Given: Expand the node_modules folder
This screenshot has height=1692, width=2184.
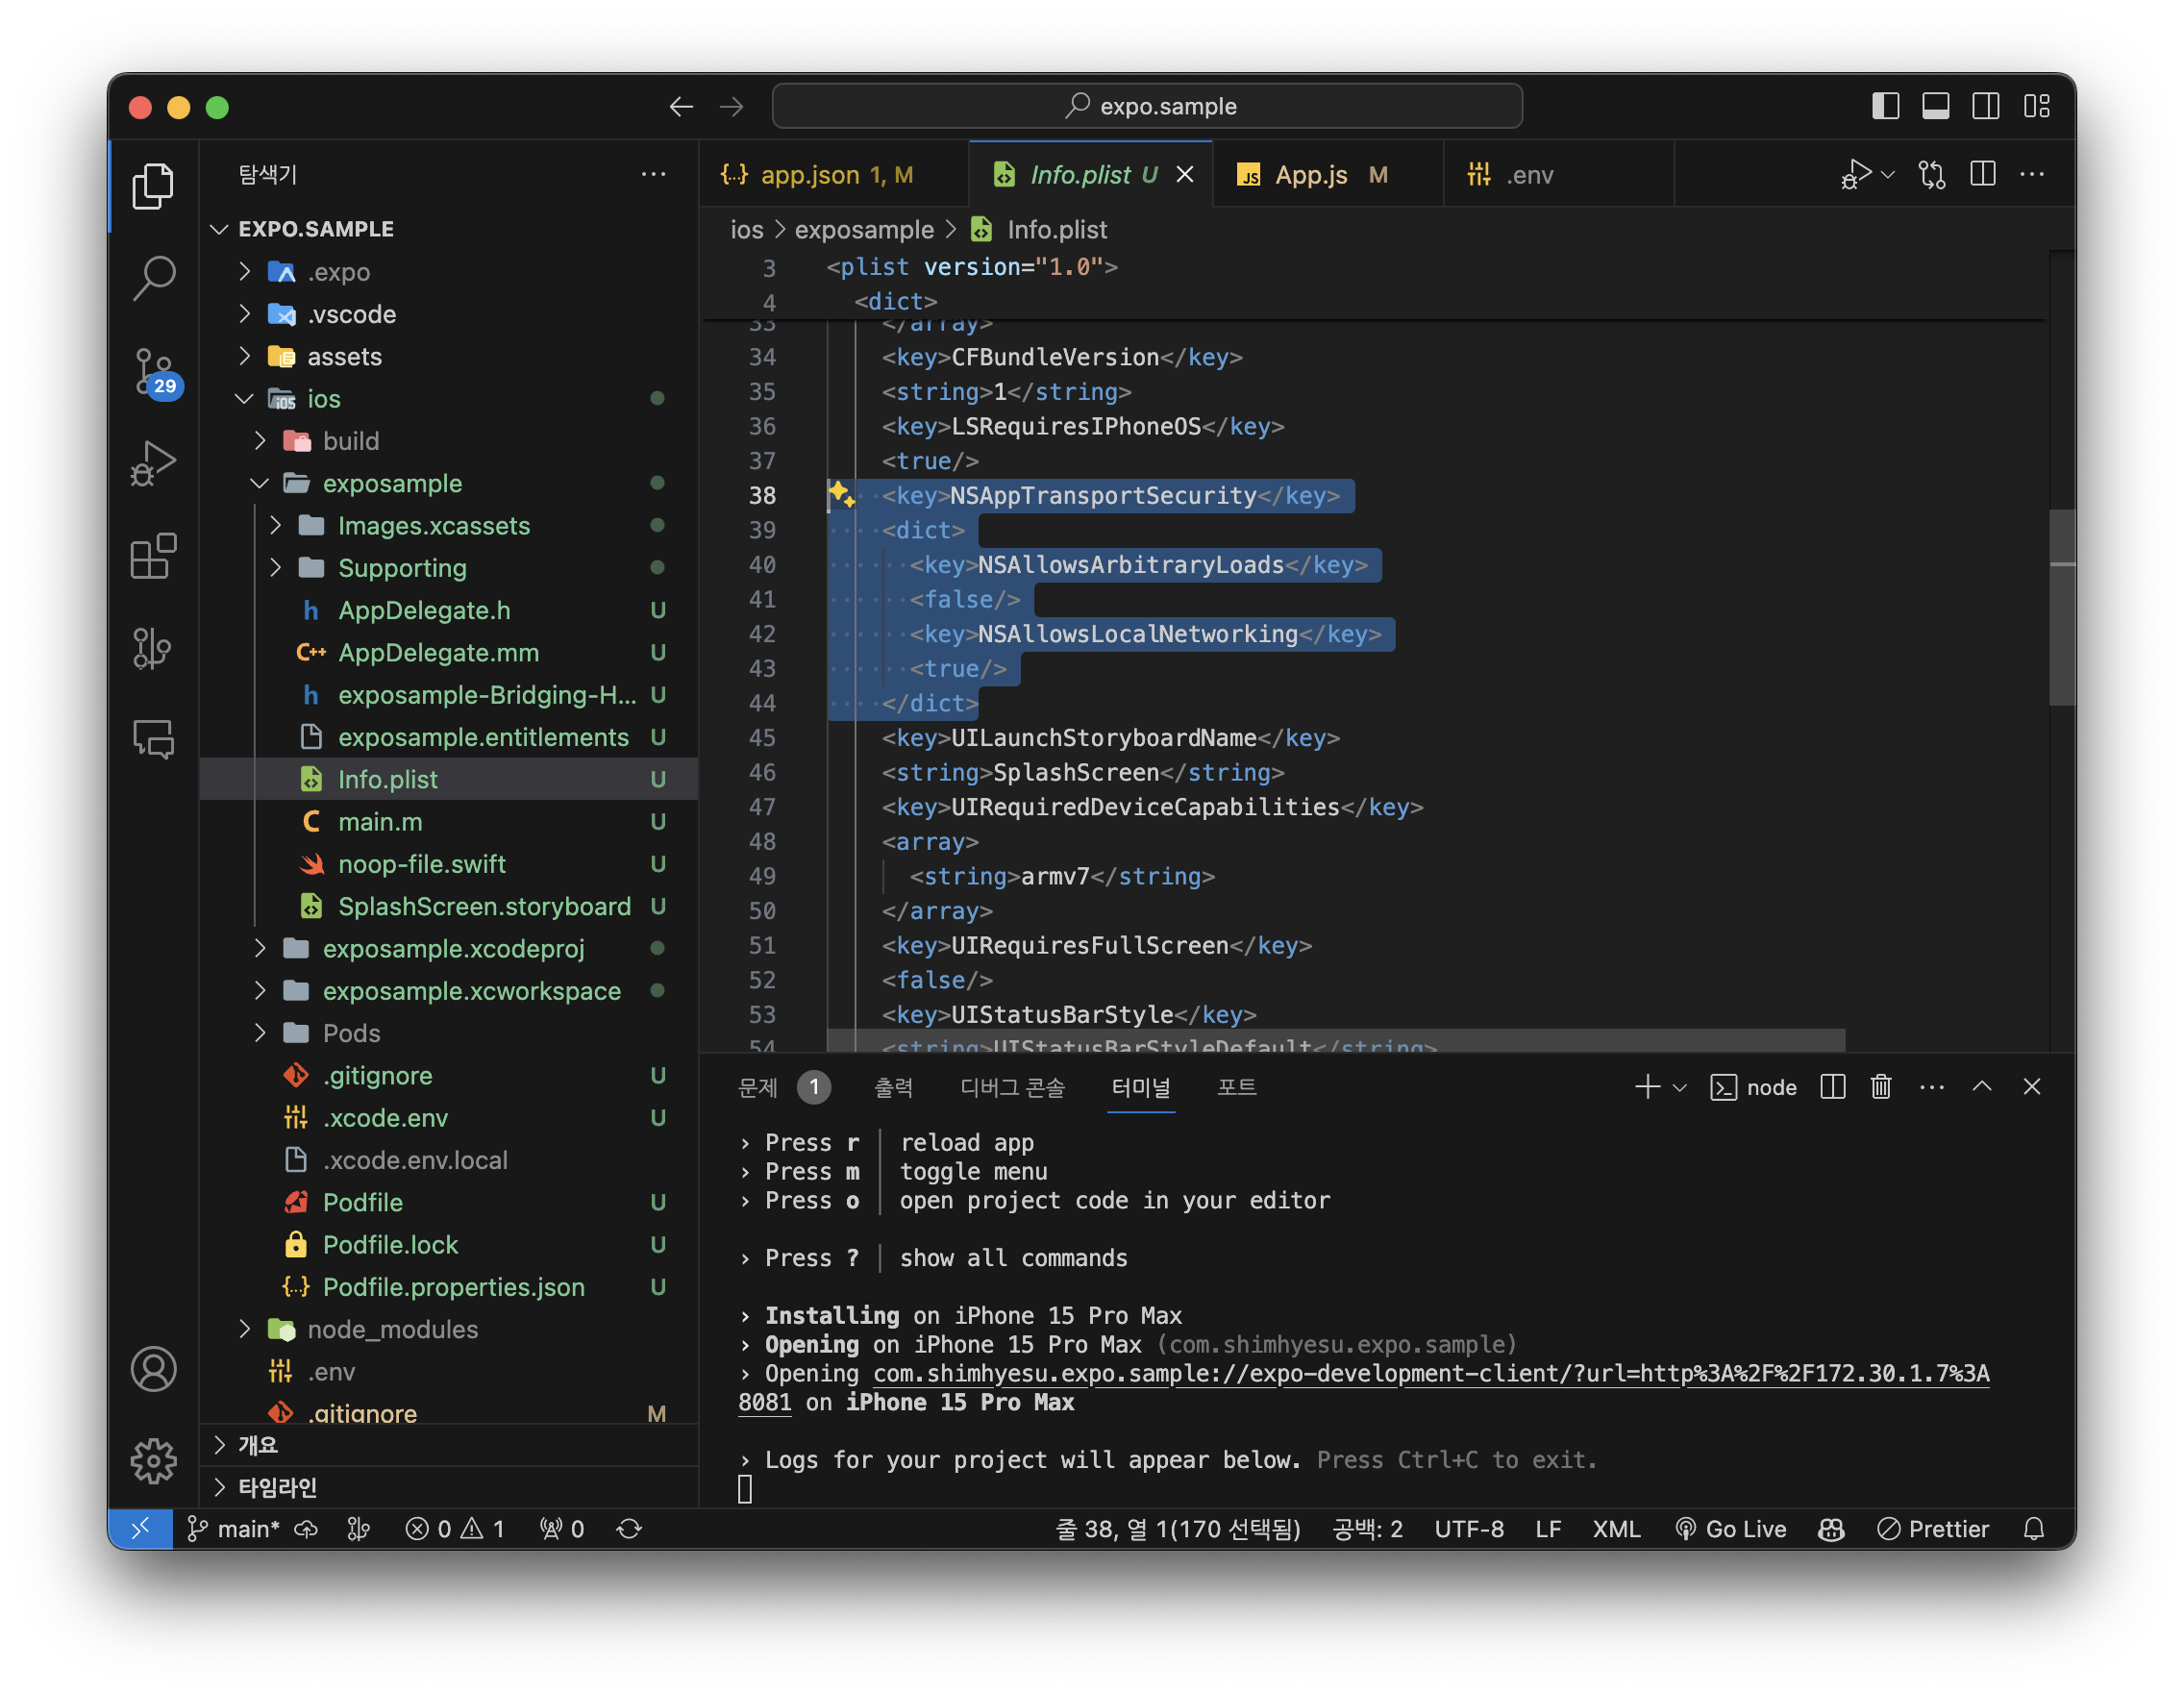Looking at the screenshot, I should tap(392, 1329).
